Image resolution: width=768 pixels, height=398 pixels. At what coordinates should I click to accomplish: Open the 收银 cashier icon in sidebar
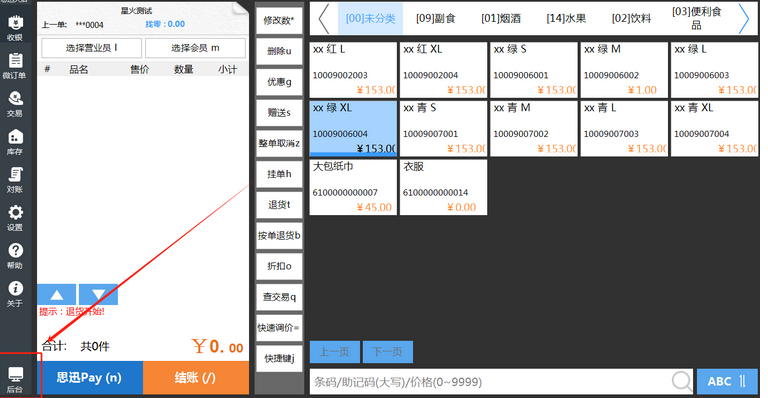click(15, 27)
